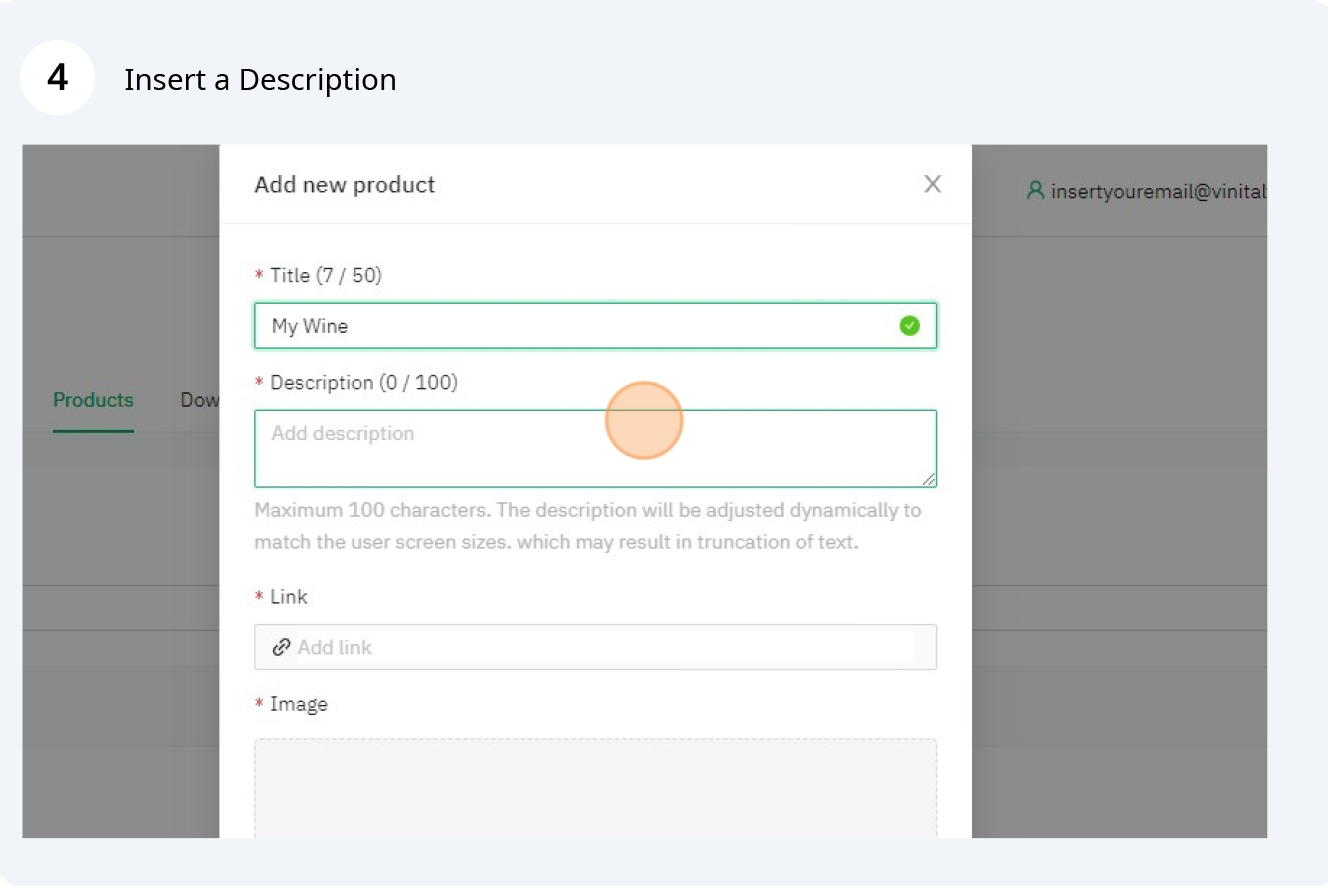The image size is (1328, 890).
Task: Click the Insert a Description step heading
Action: coord(260,80)
